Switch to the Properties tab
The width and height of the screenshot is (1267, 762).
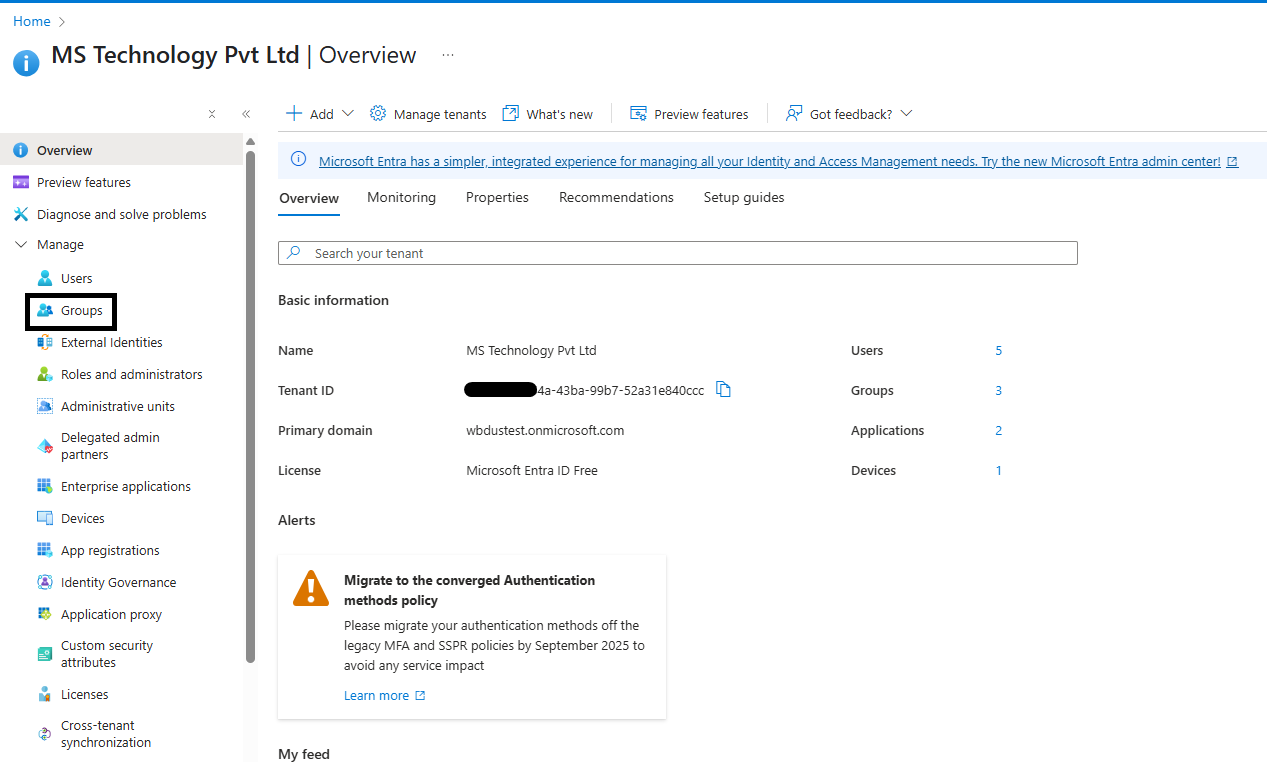click(497, 197)
